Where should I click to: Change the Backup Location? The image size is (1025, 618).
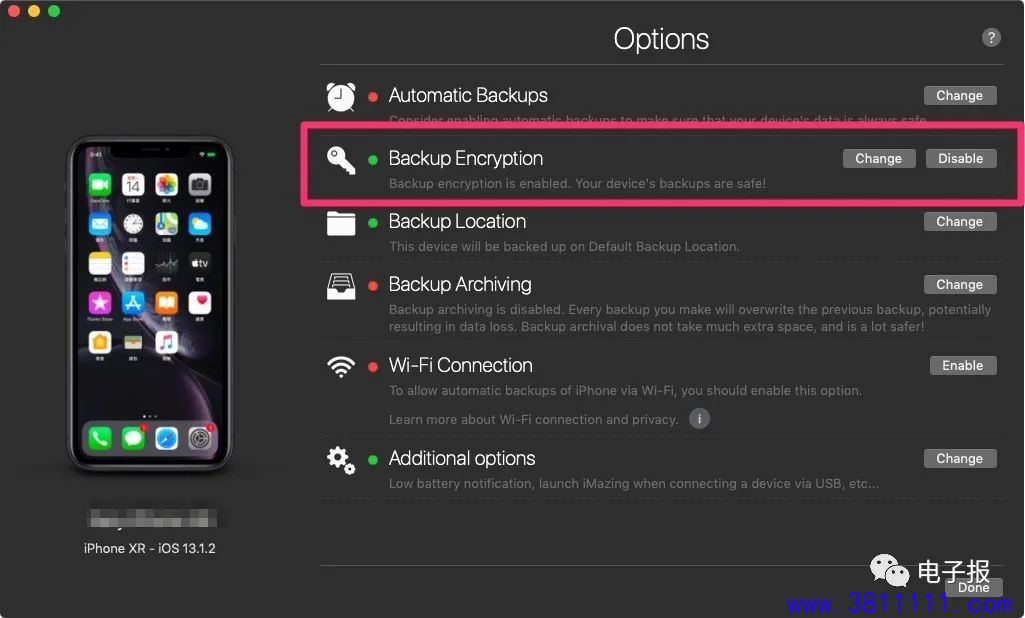coord(960,222)
